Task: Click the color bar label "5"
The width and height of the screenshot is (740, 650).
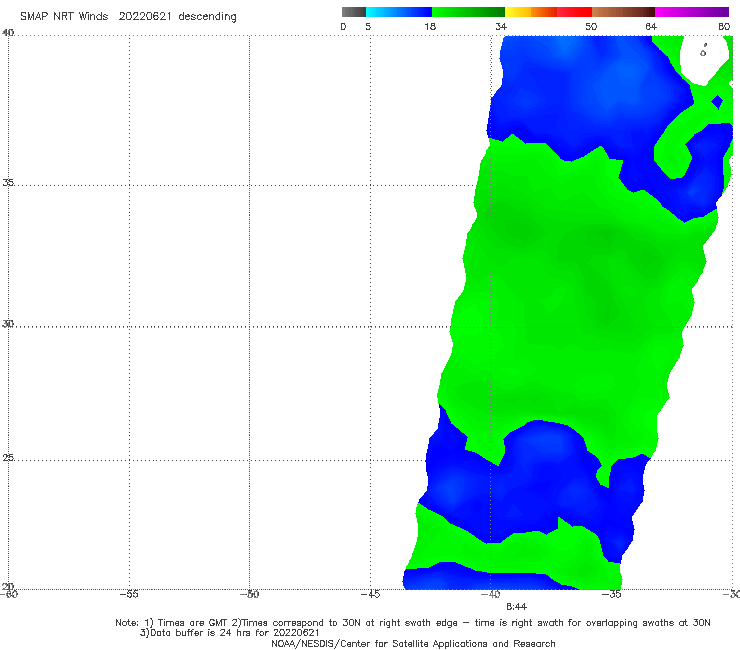Action: [368, 26]
